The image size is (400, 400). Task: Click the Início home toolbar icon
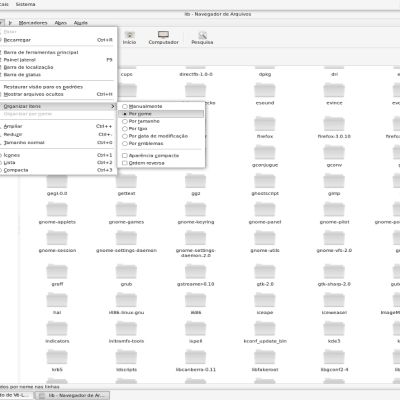click(x=129, y=38)
